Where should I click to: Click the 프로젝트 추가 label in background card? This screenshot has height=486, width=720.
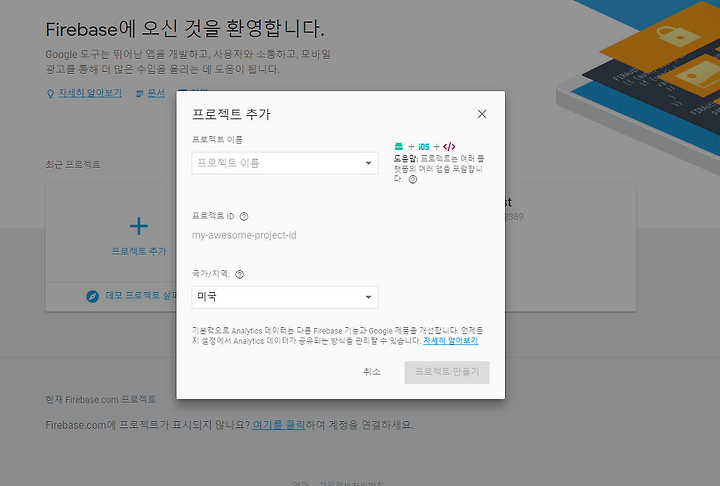(139, 251)
